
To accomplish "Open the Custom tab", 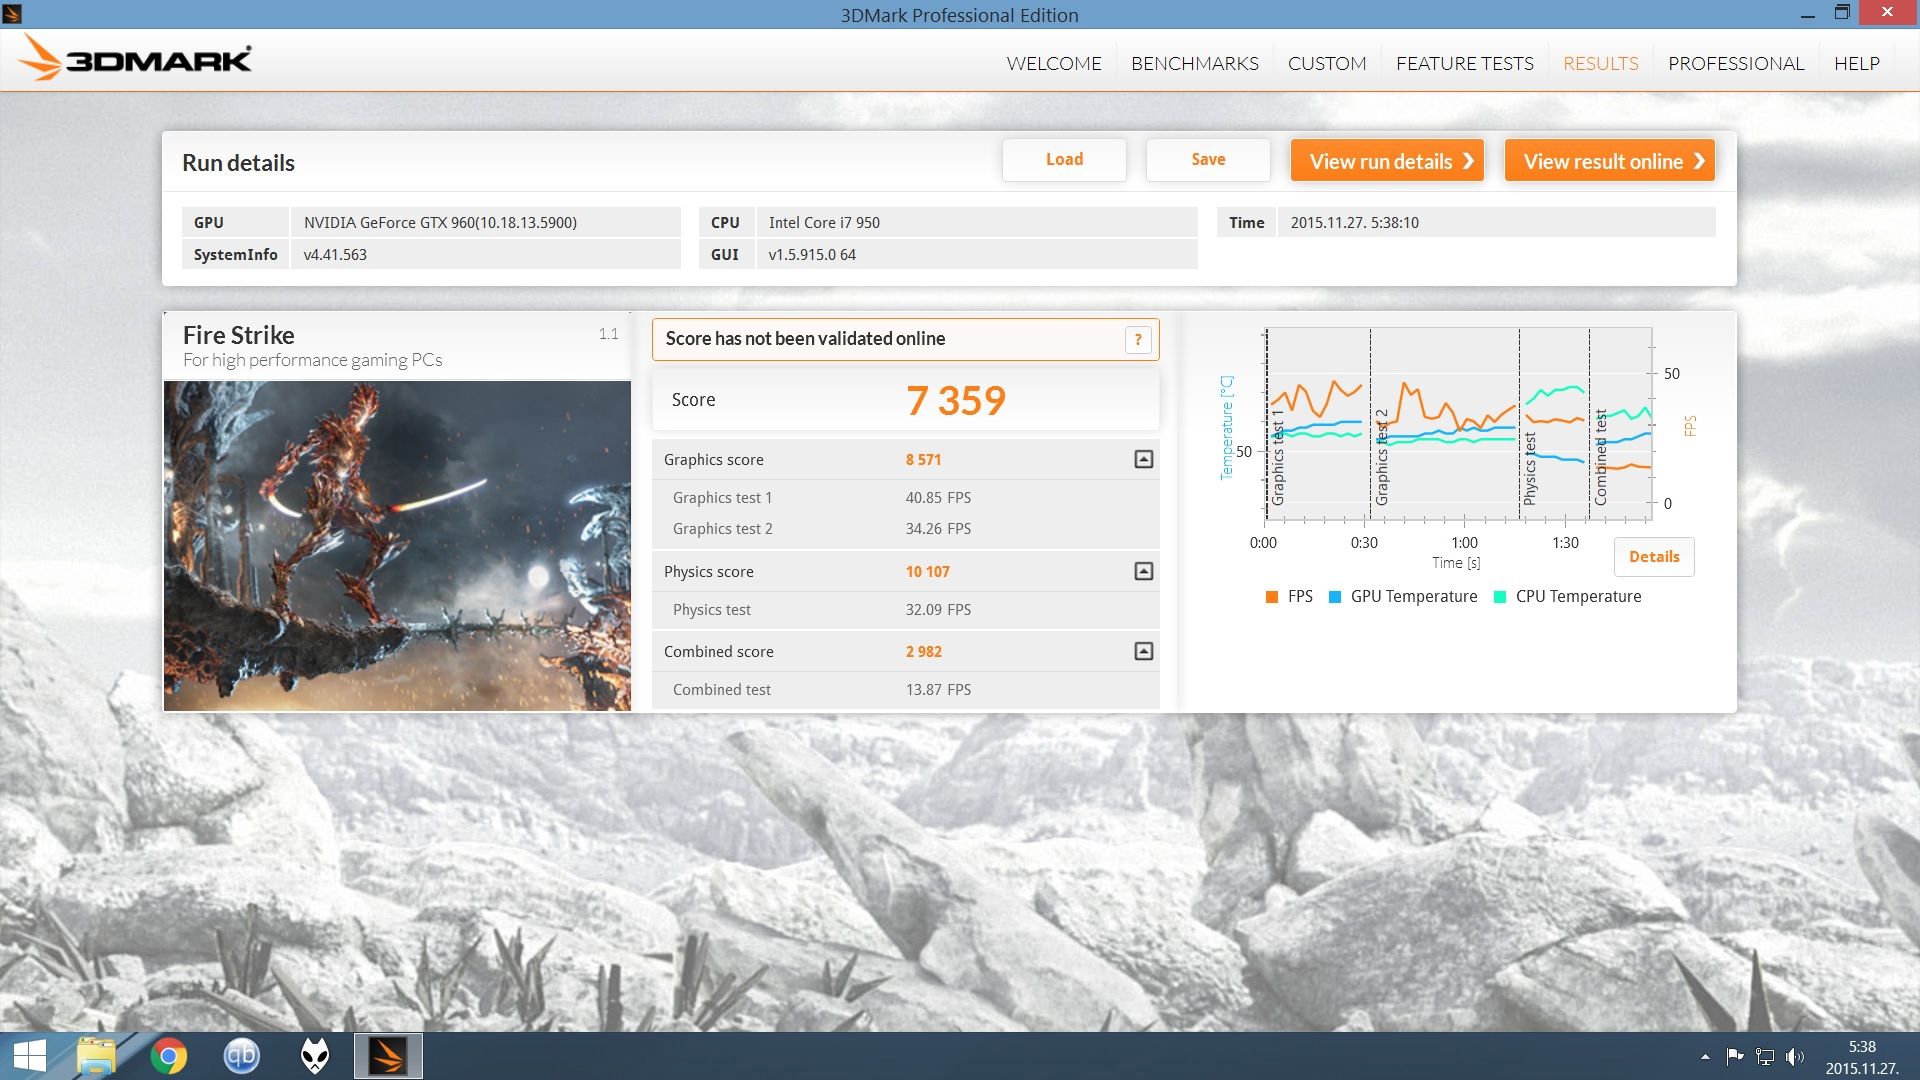I will 1327,63.
